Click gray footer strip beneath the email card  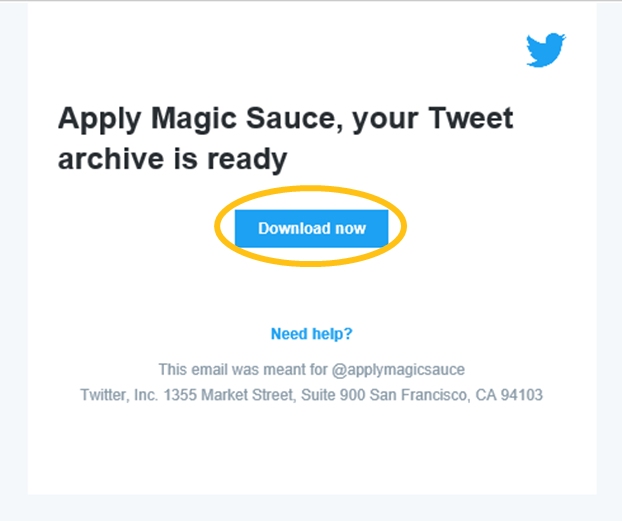tap(311, 508)
